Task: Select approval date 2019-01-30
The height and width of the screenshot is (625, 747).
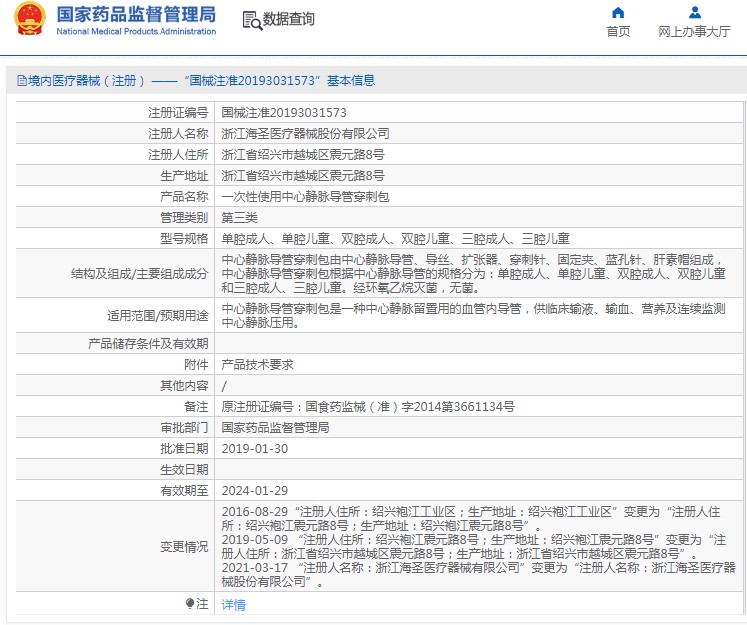Action: (x=255, y=449)
